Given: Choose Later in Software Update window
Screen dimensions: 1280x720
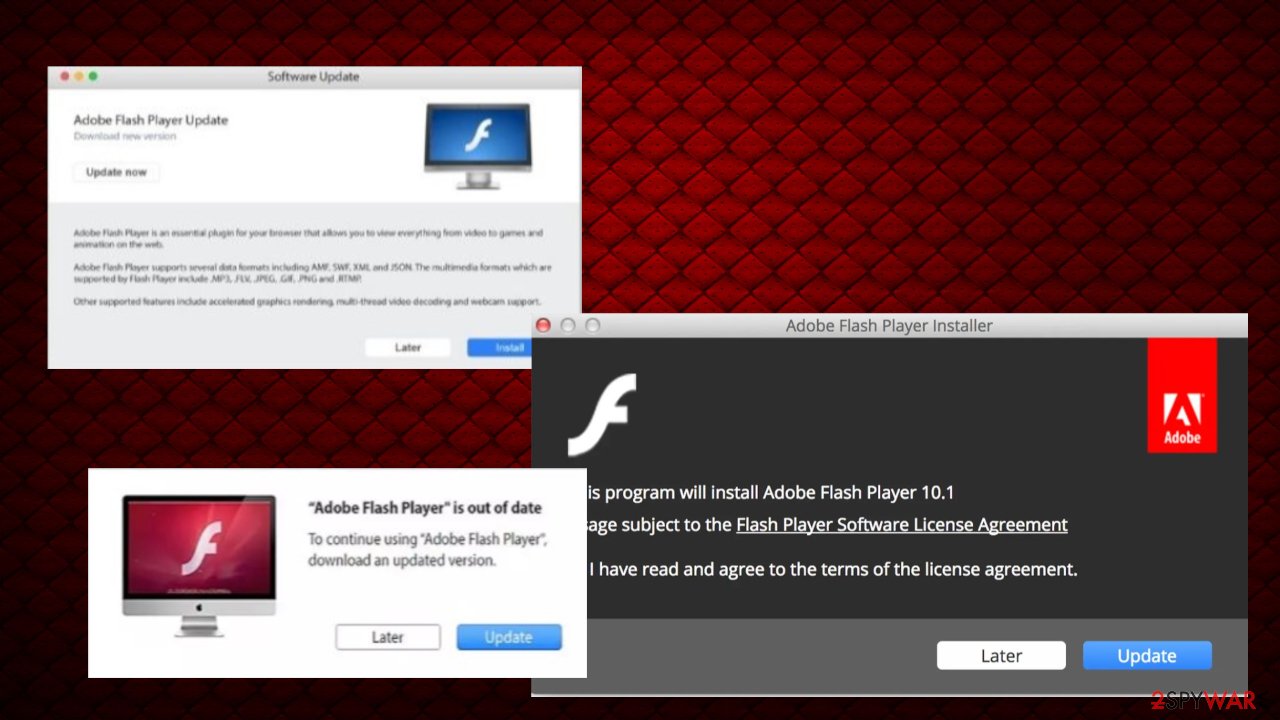Looking at the screenshot, I should tap(408, 347).
